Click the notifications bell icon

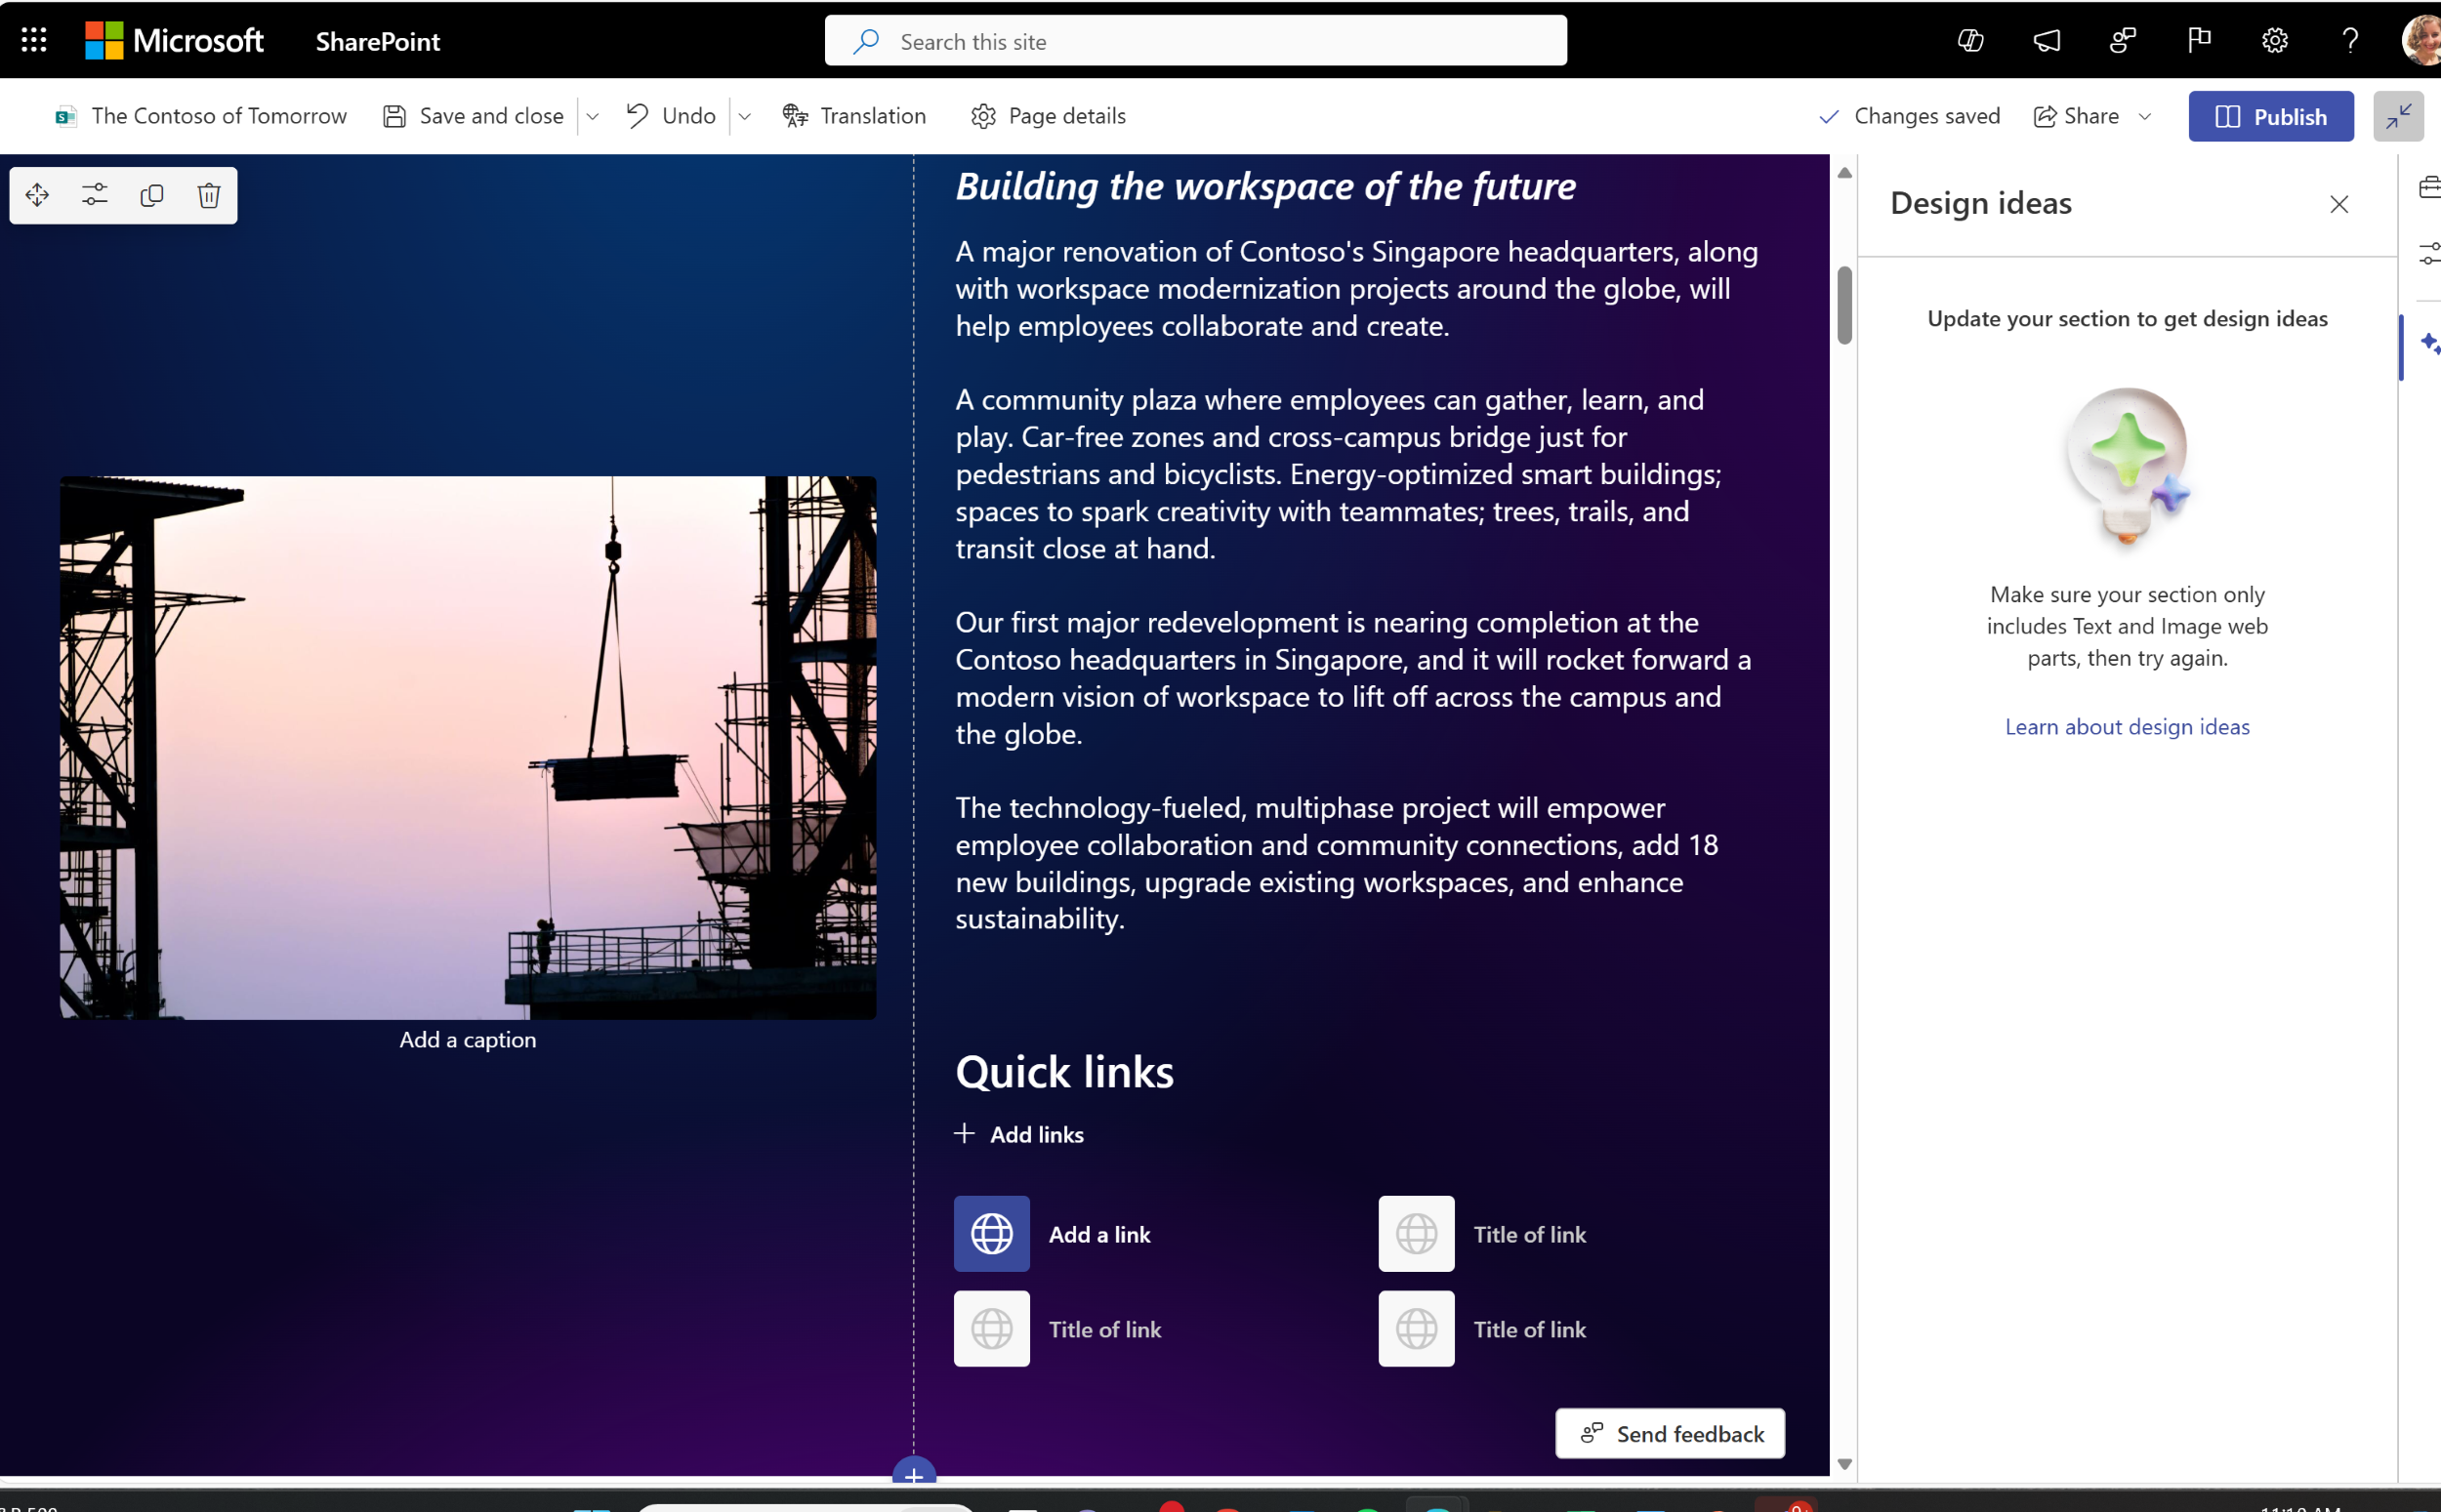pos(2046,38)
